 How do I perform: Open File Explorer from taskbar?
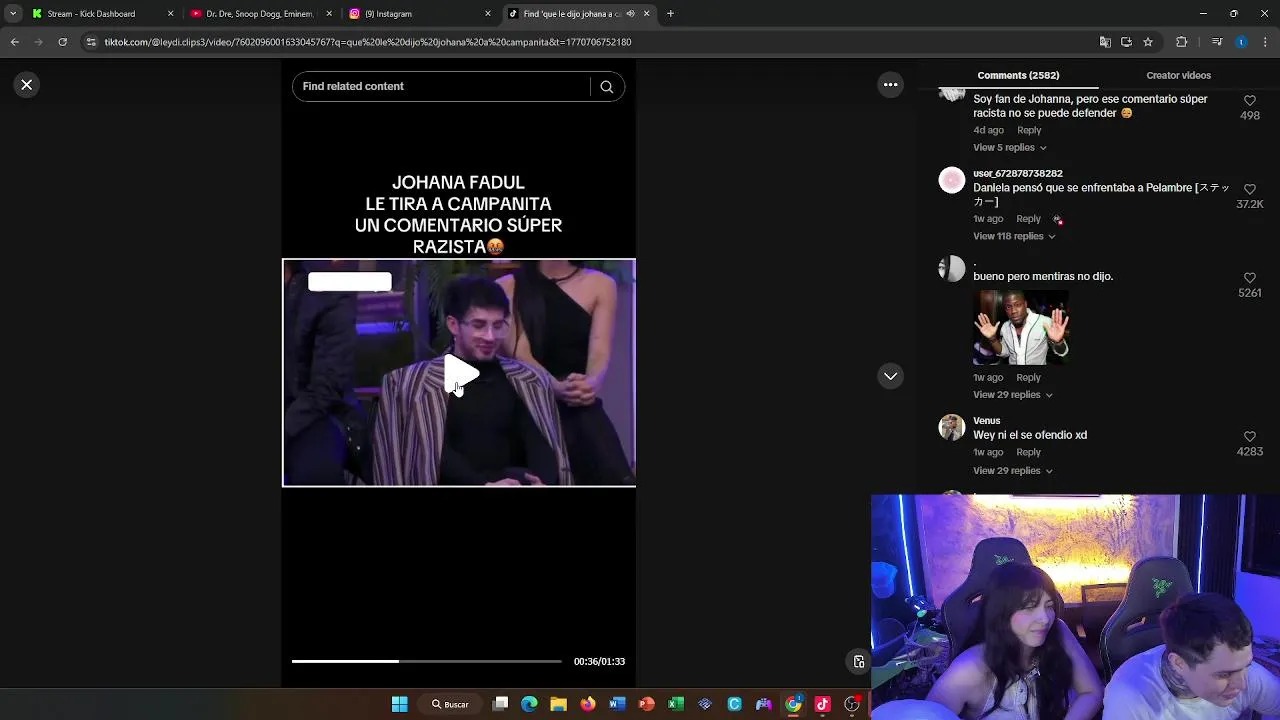pyautogui.click(x=559, y=704)
